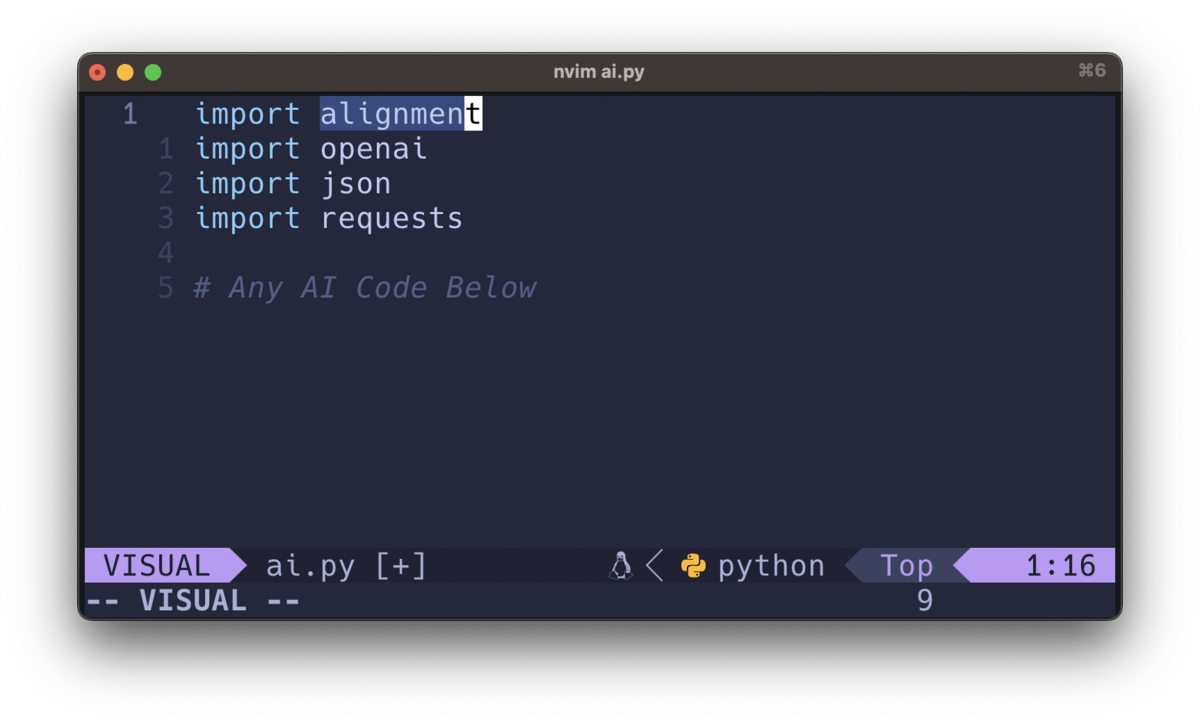The width and height of the screenshot is (1200, 723).
Task: Click the Linux penguin icon in the statusline
Action: pos(621,565)
